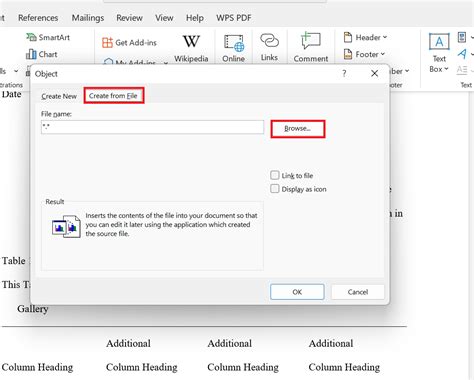Insert a SmartArt graphic

coord(48,37)
